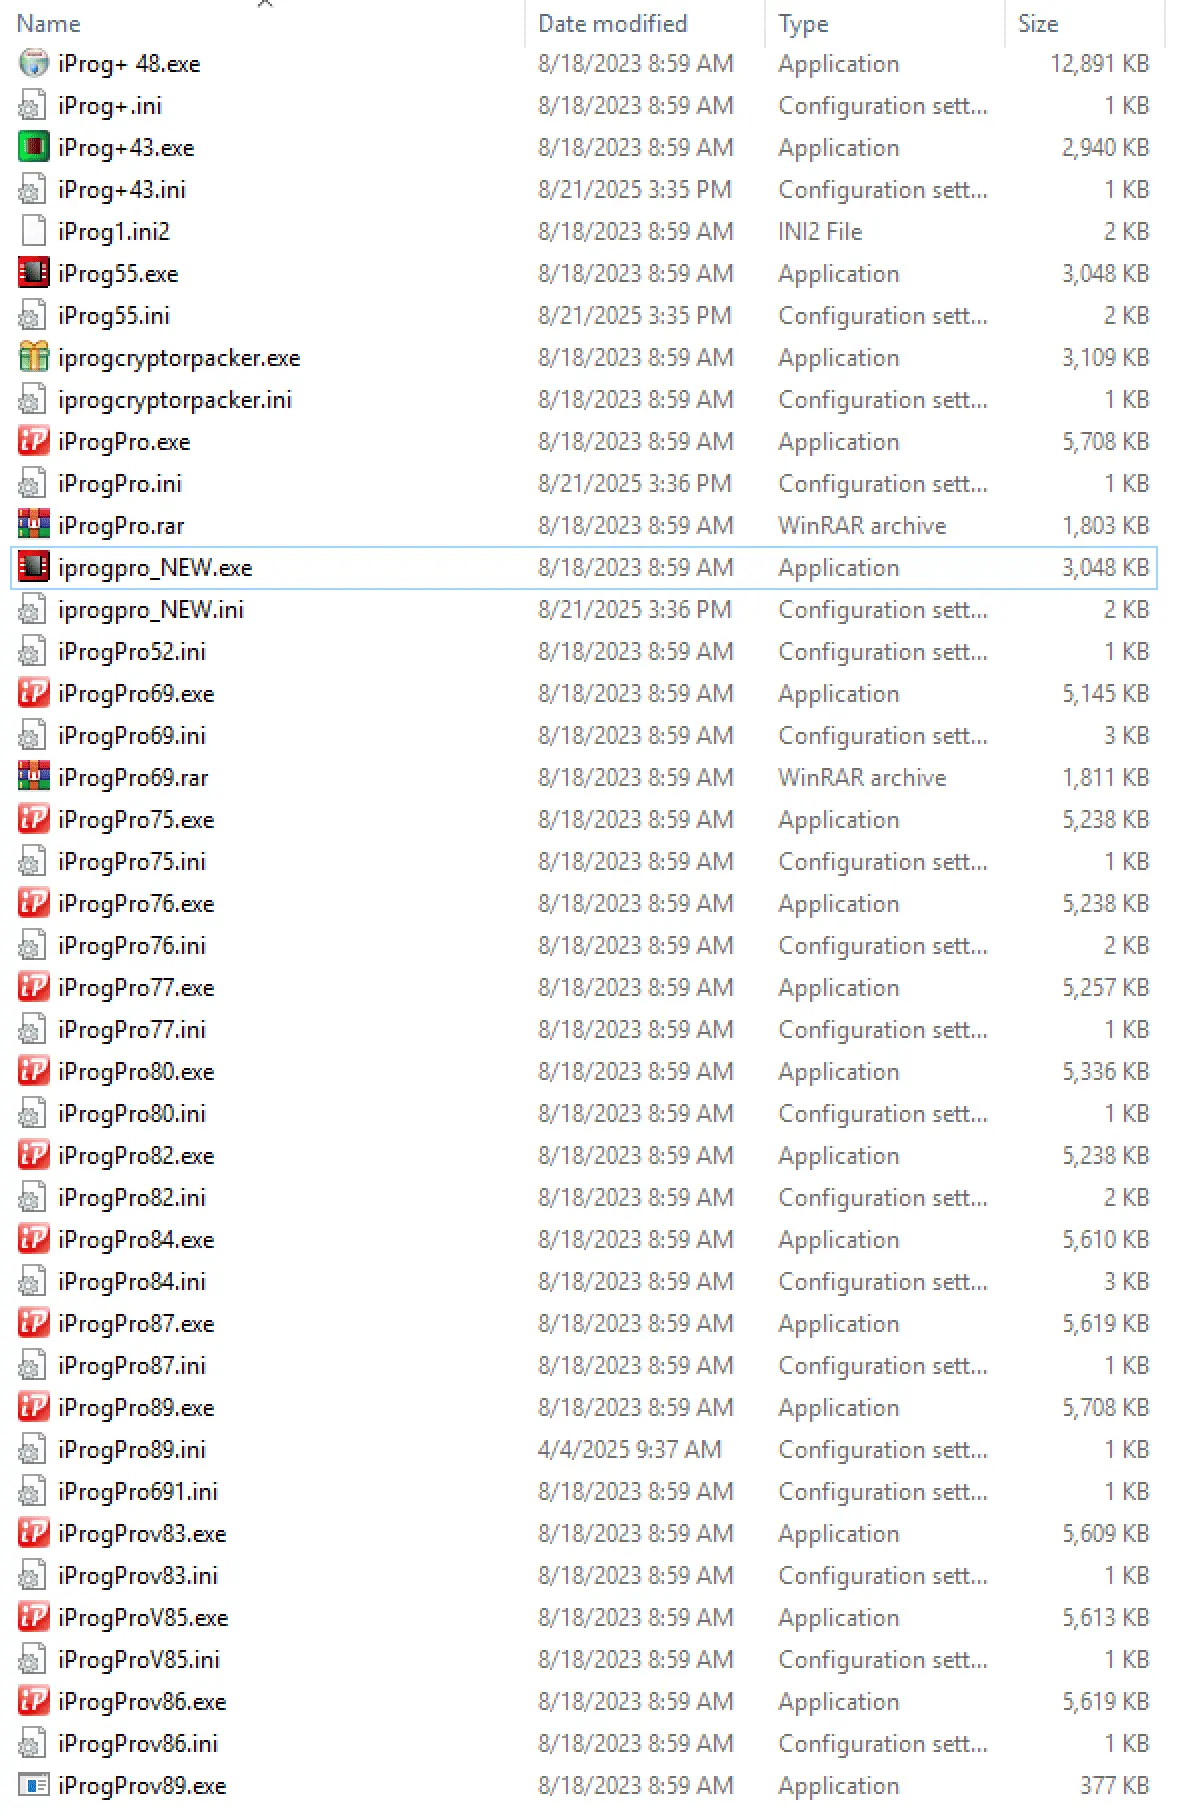Select the blank iProg1.ini2 file icon
This screenshot has width=1186, height=1818.
click(33, 232)
